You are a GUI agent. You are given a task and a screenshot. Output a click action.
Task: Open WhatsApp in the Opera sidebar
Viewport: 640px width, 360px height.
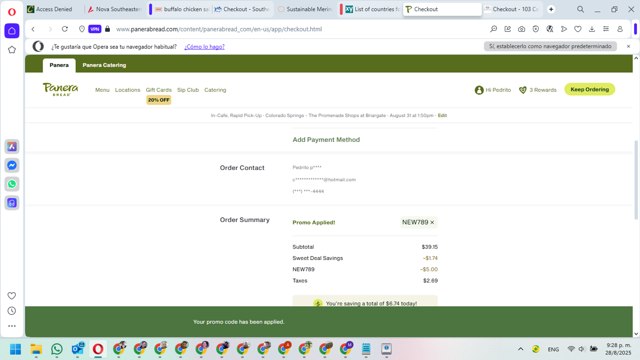(12, 184)
